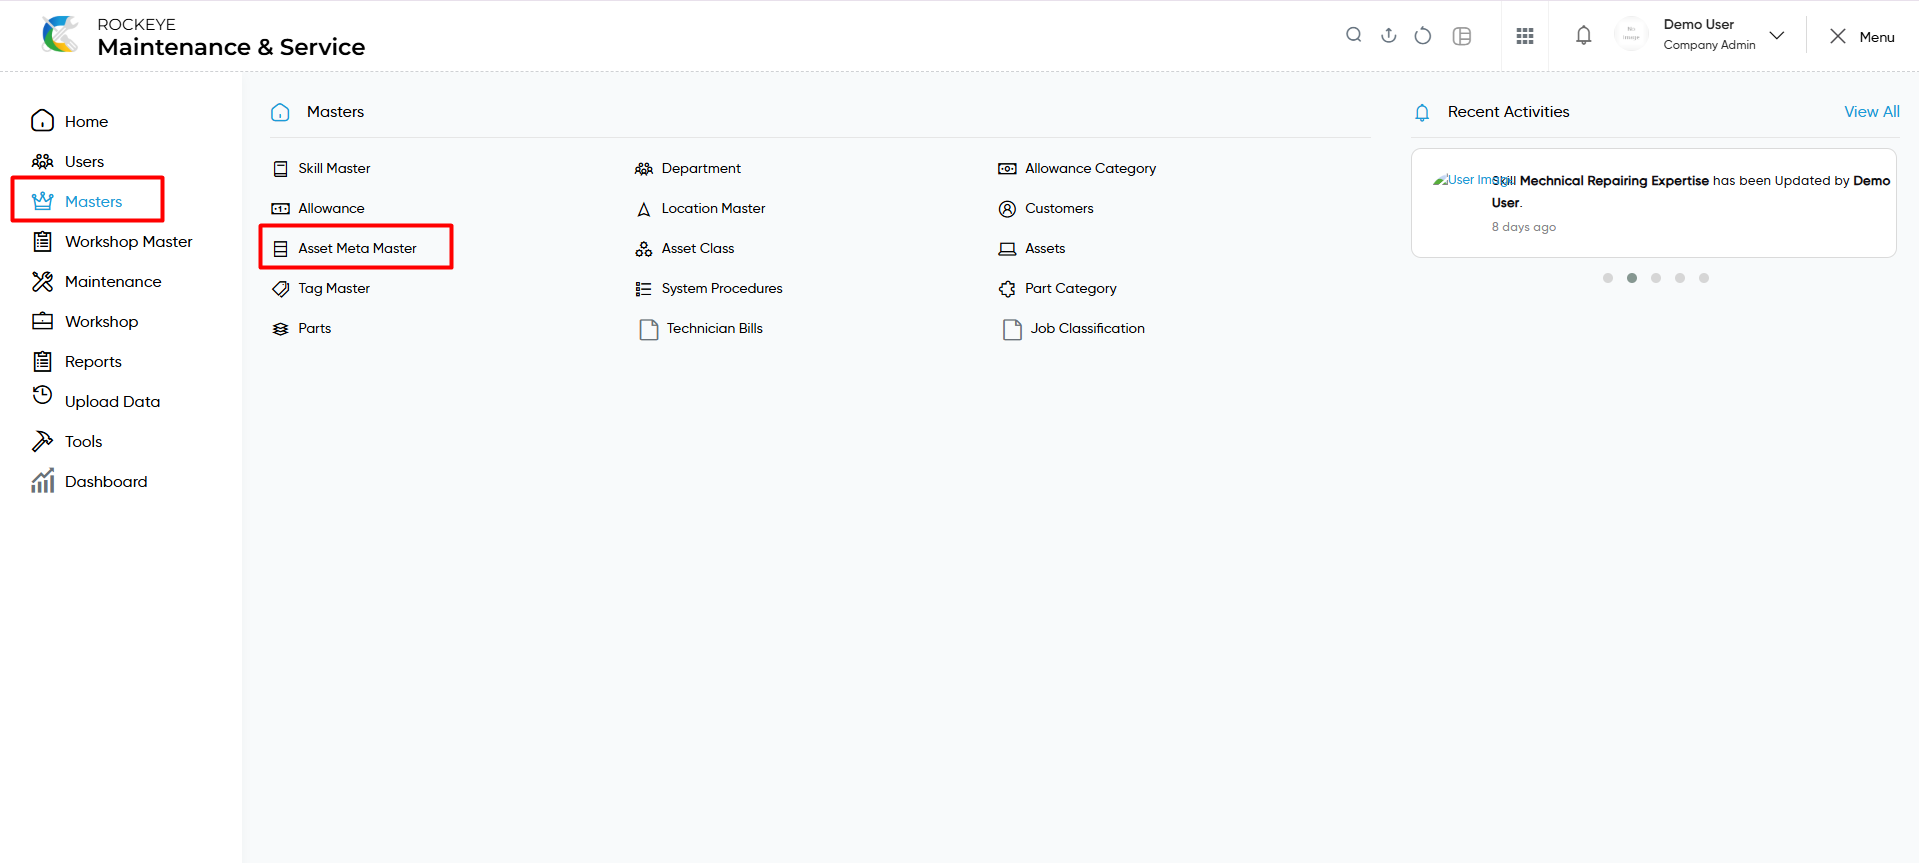
Task: Click the Maintenance & Service title
Action: (x=231, y=47)
